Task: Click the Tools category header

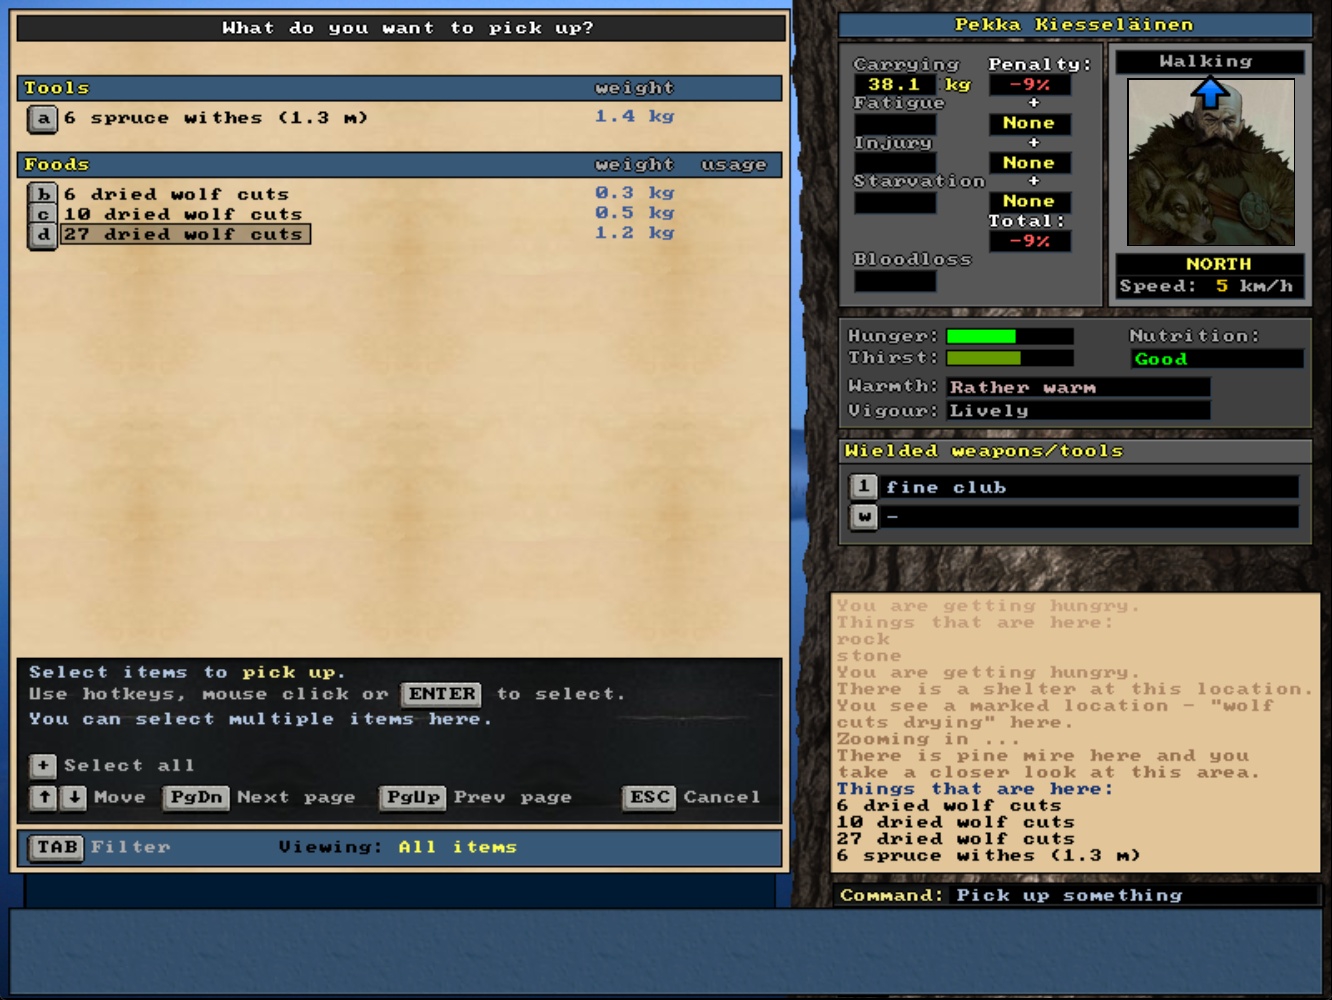Action: 399,88
